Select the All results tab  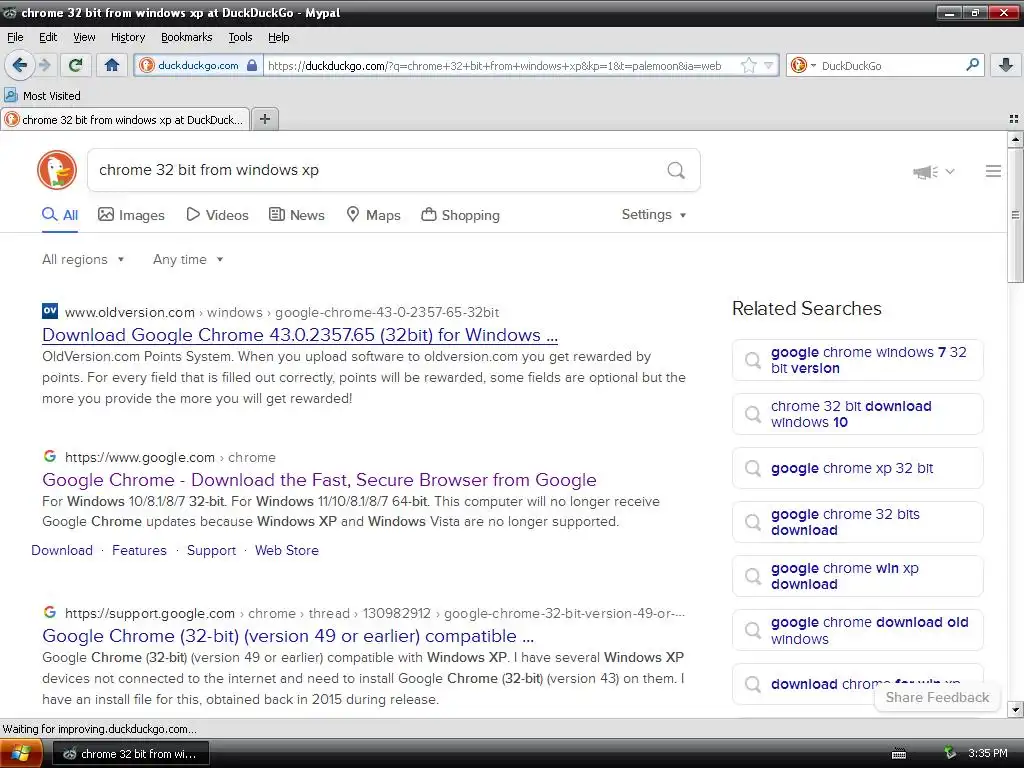(60, 215)
